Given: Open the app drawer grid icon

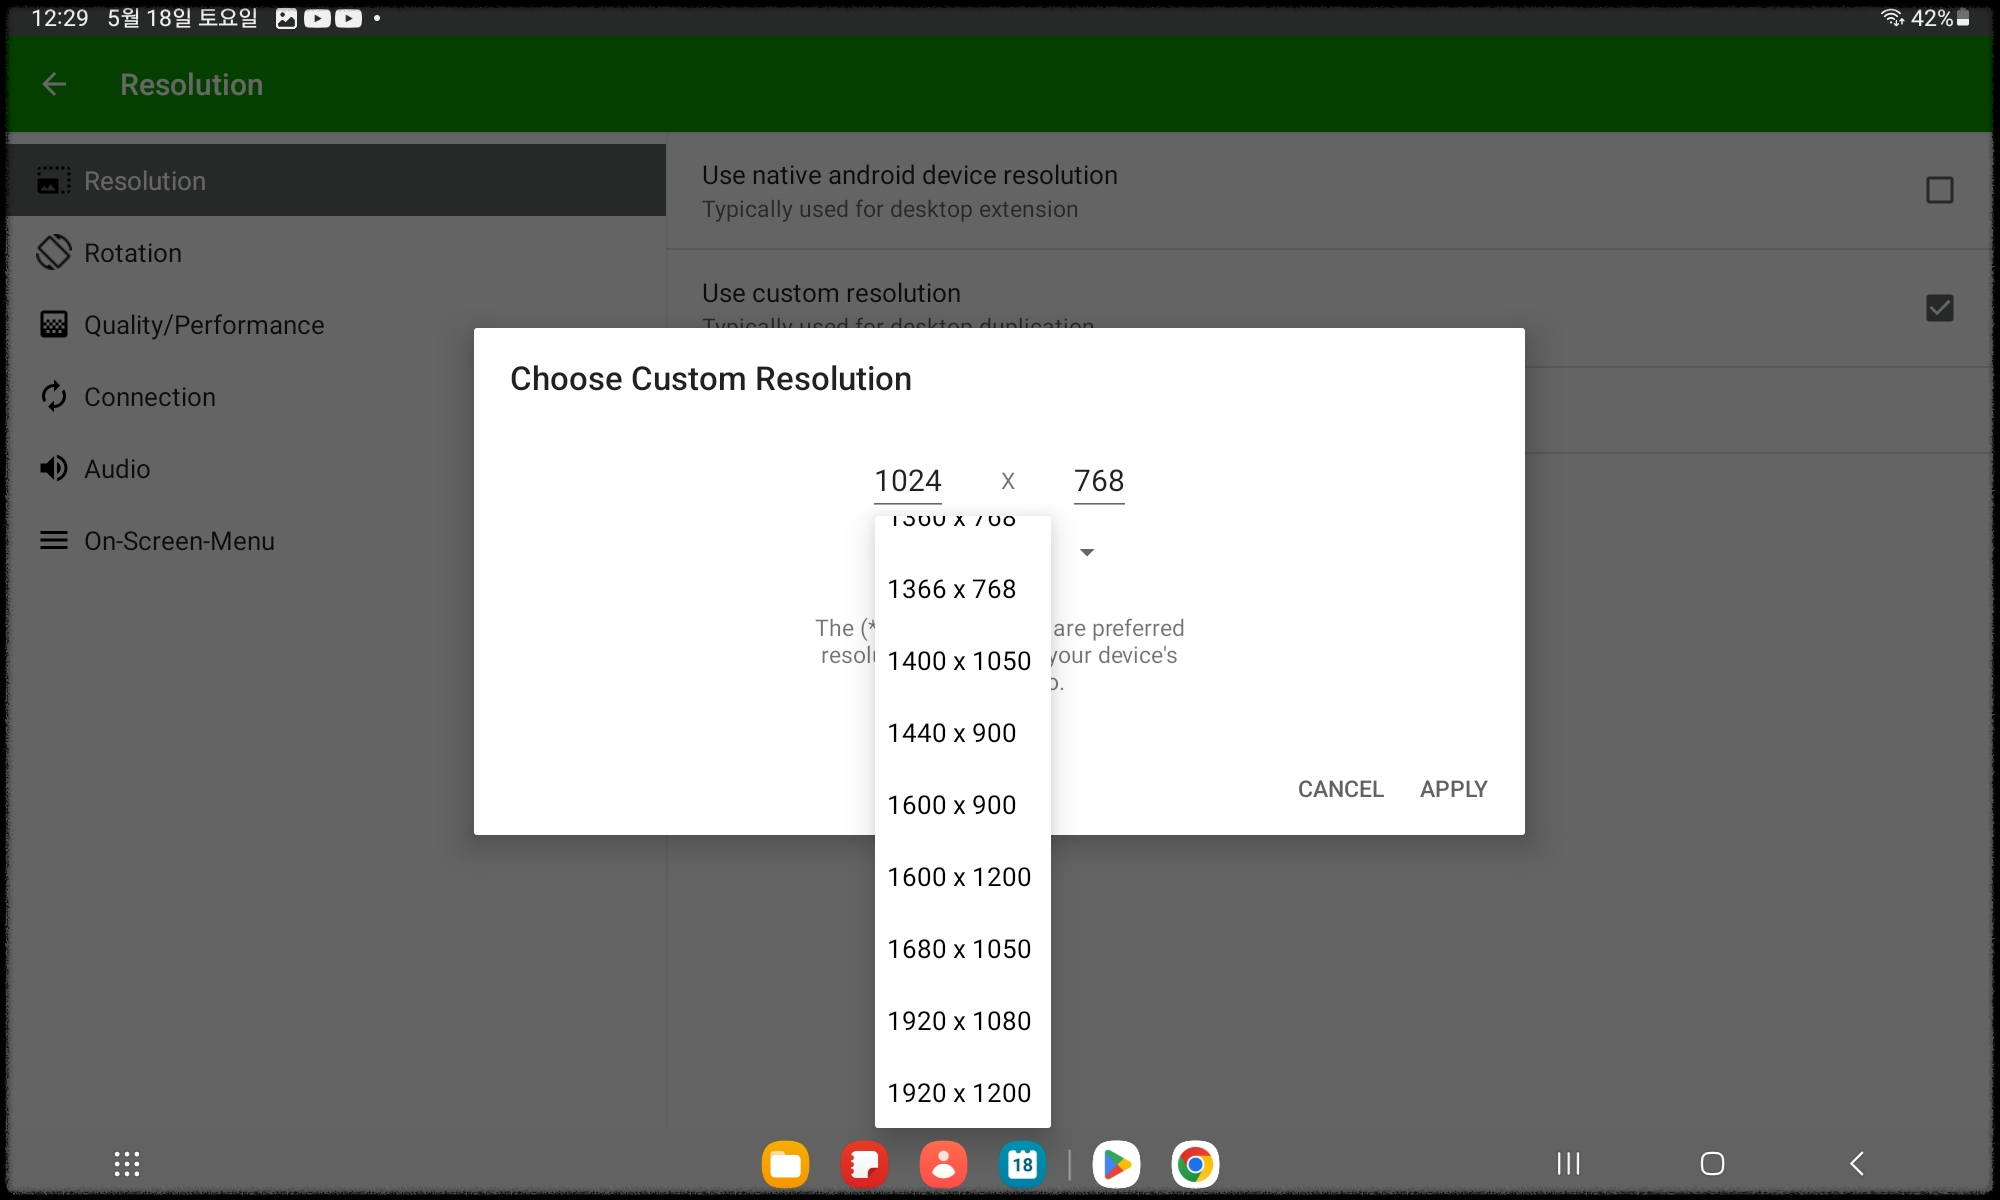Looking at the screenshot, I should [x=127, y=1164].
